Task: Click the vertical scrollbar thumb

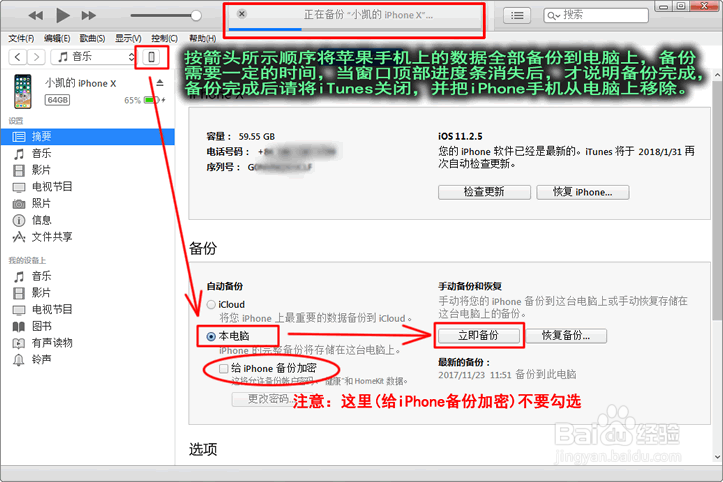Action: pos(717,201)
